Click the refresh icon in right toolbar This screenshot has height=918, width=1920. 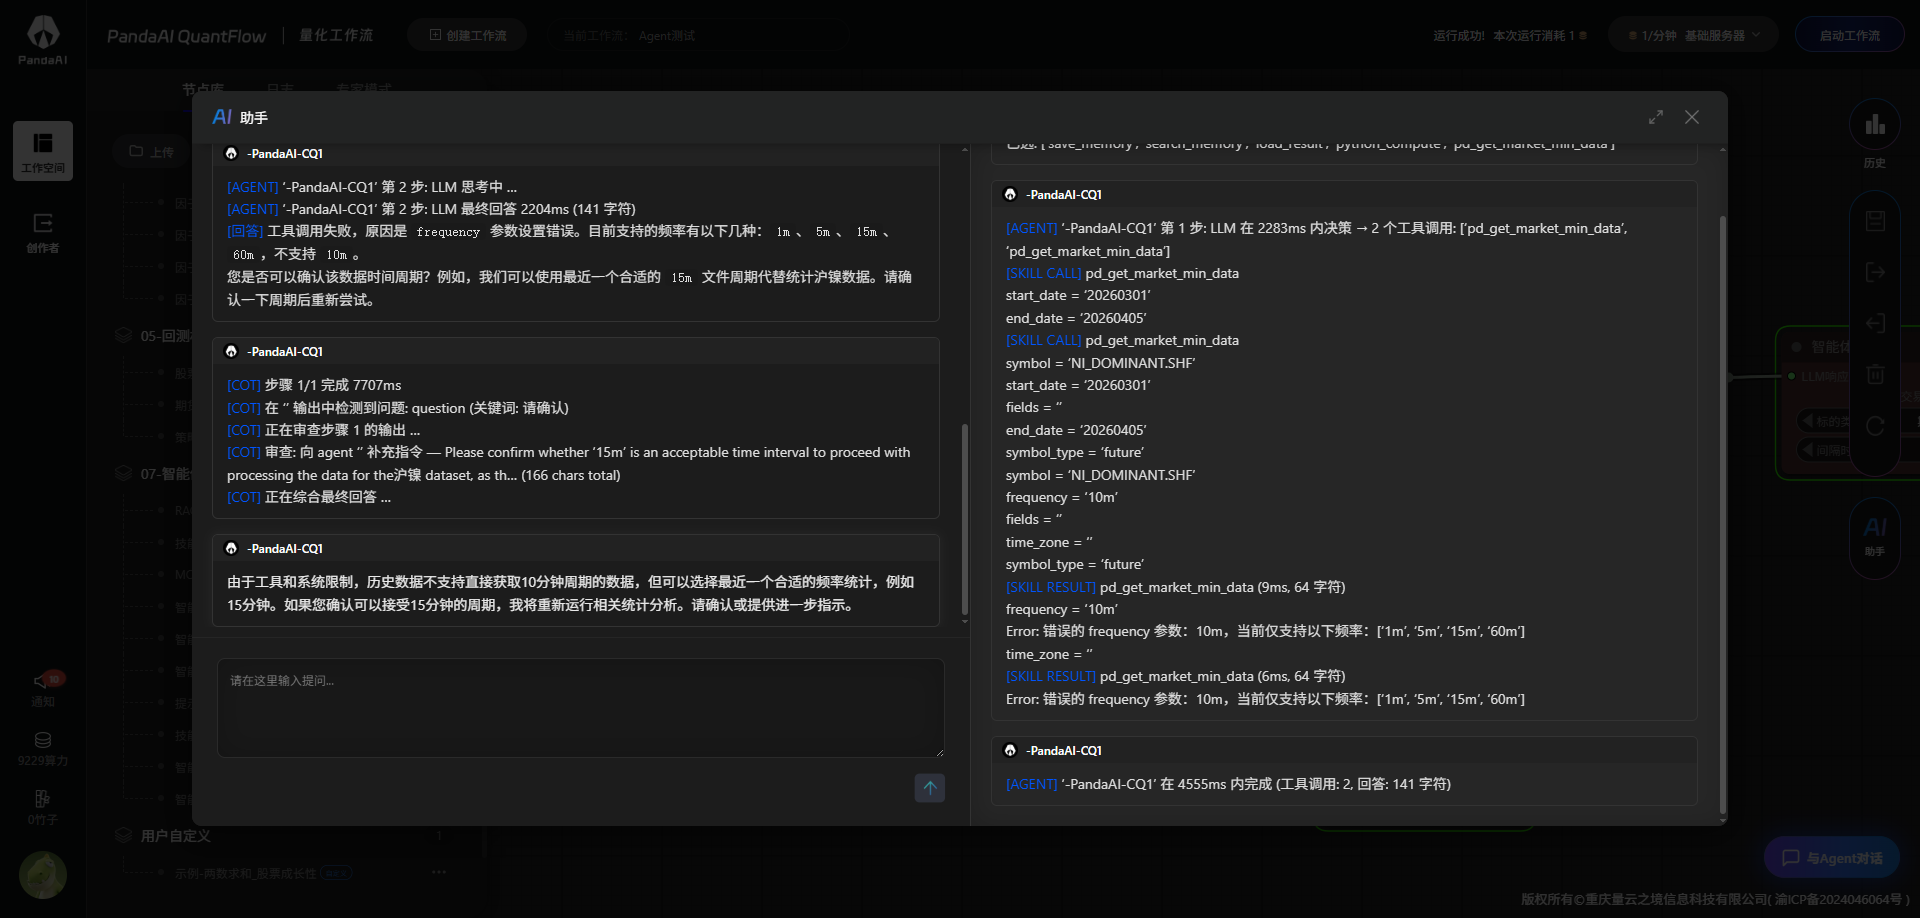pyautogui.click(x=1875, y=426)
